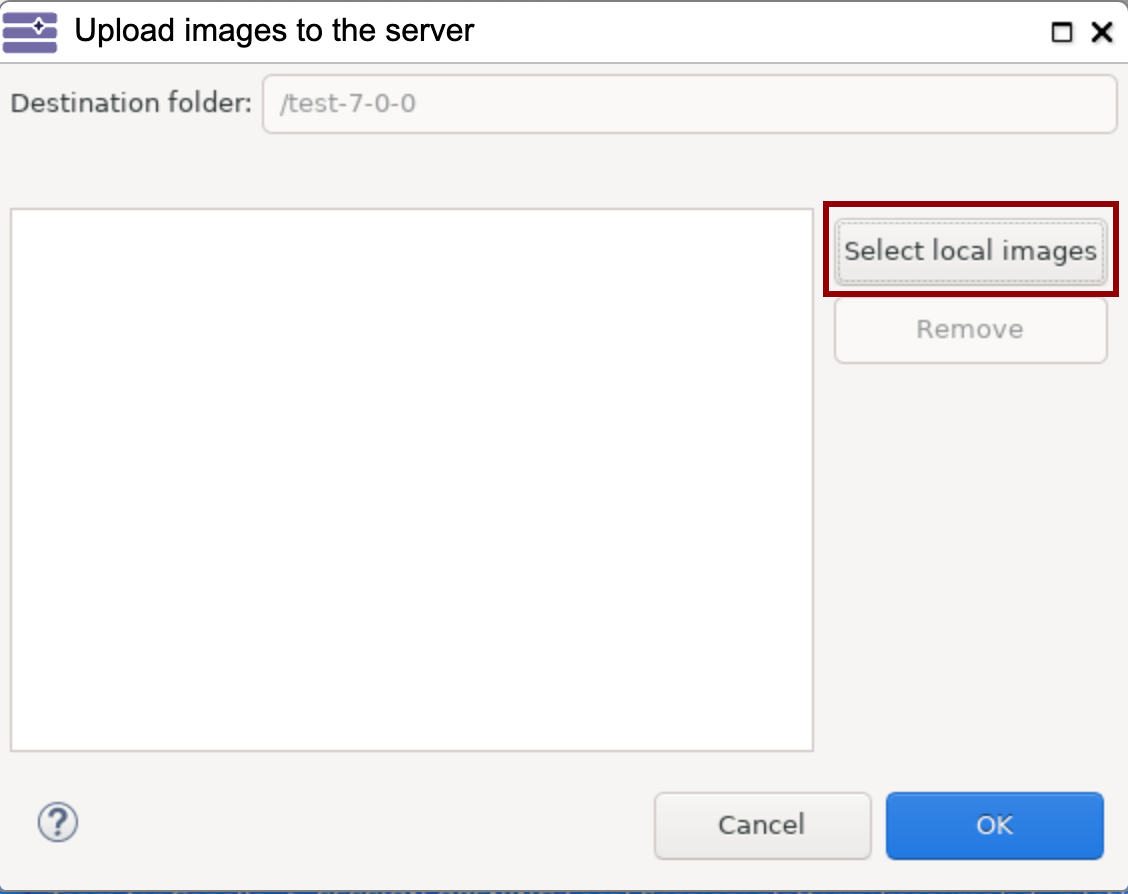This screenshot has width=1128, height=894.
Task: Get help via the circular ? icon
Action: click(x=58, y=822)
